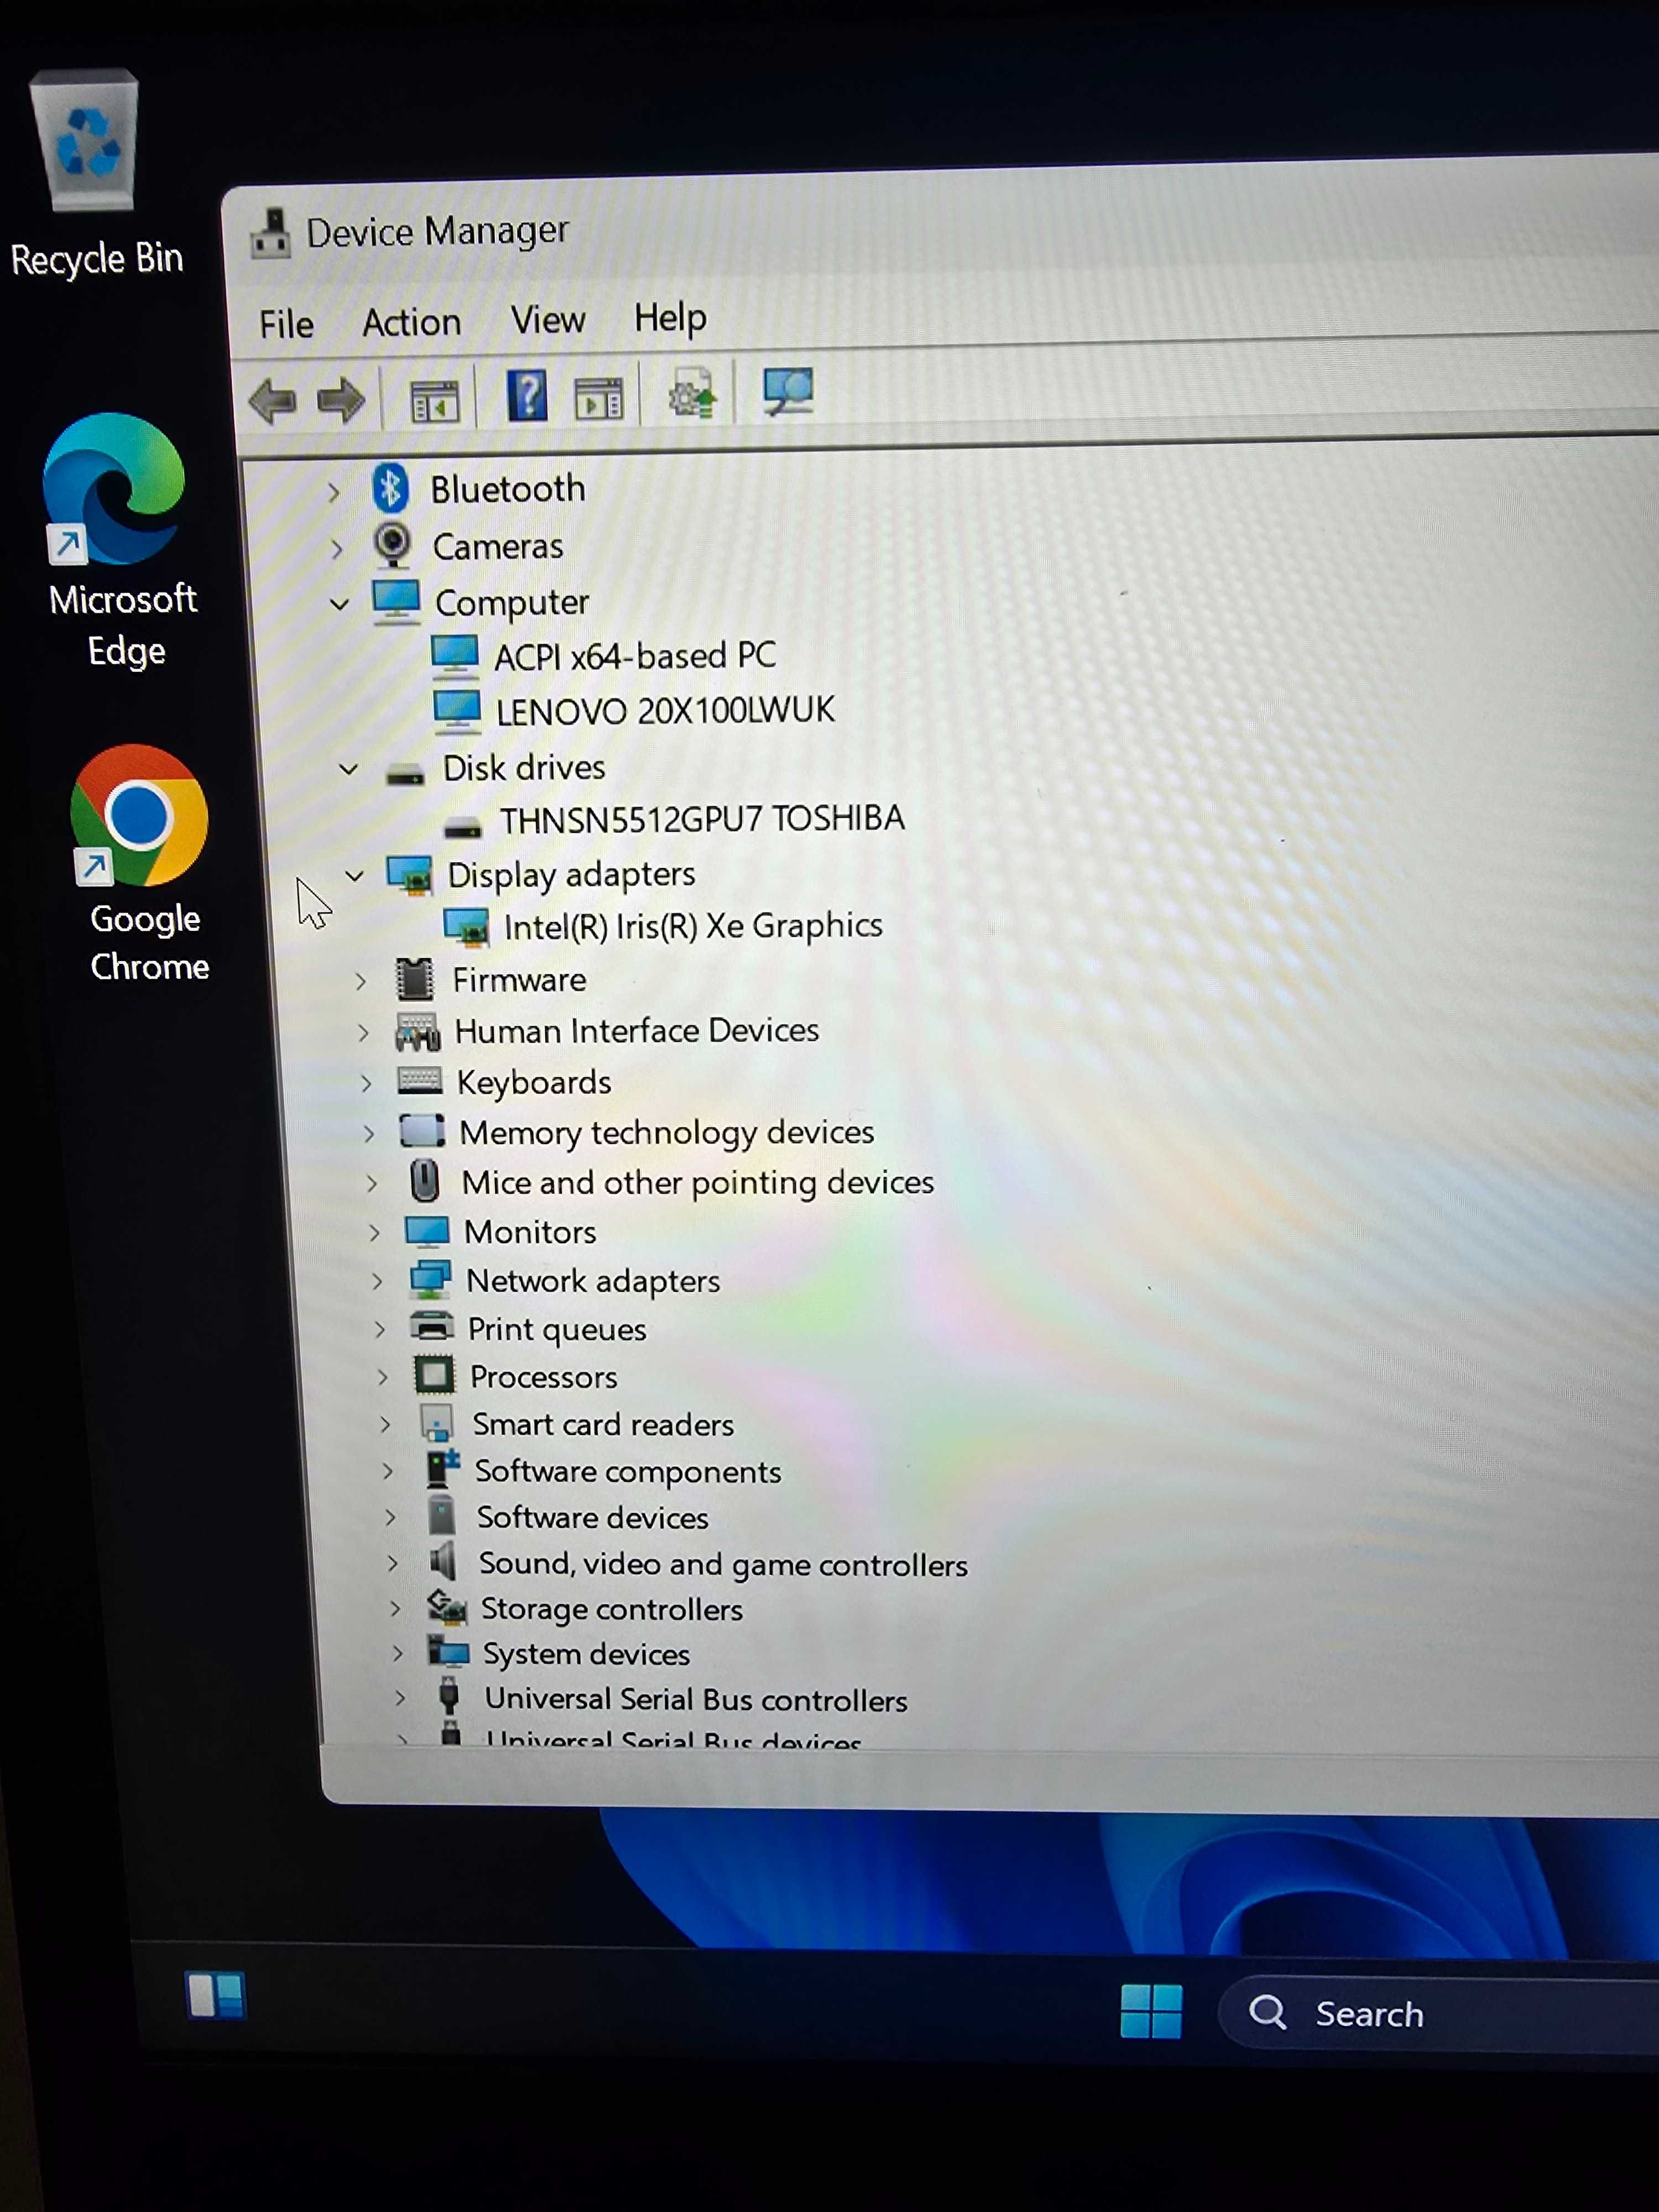This screenshot has width=1659, height=2212.
Task: Select the Processors icon
Action: (x=435, y=1375)
